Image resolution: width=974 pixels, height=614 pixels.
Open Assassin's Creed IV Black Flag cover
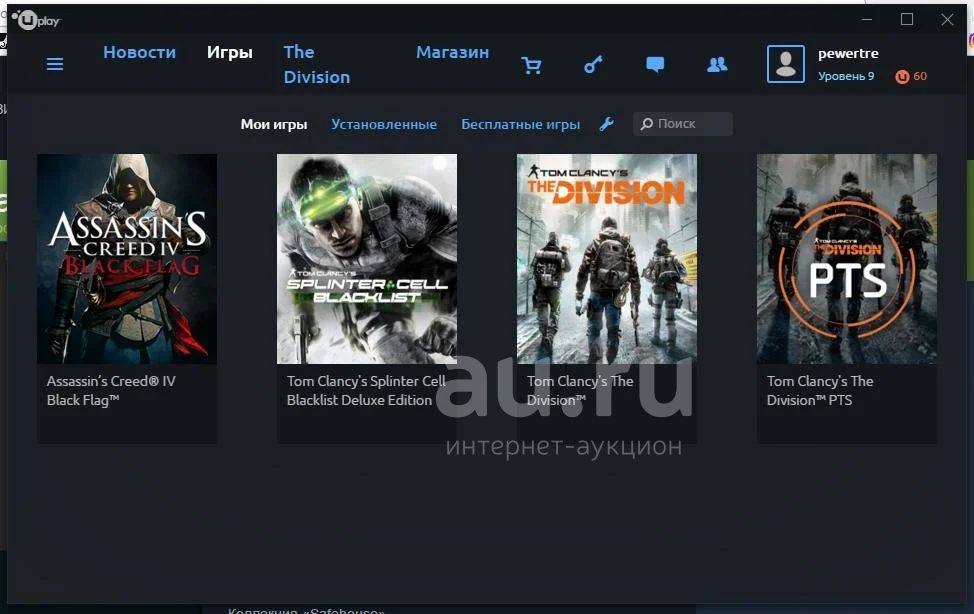click(x=127, y=259)
